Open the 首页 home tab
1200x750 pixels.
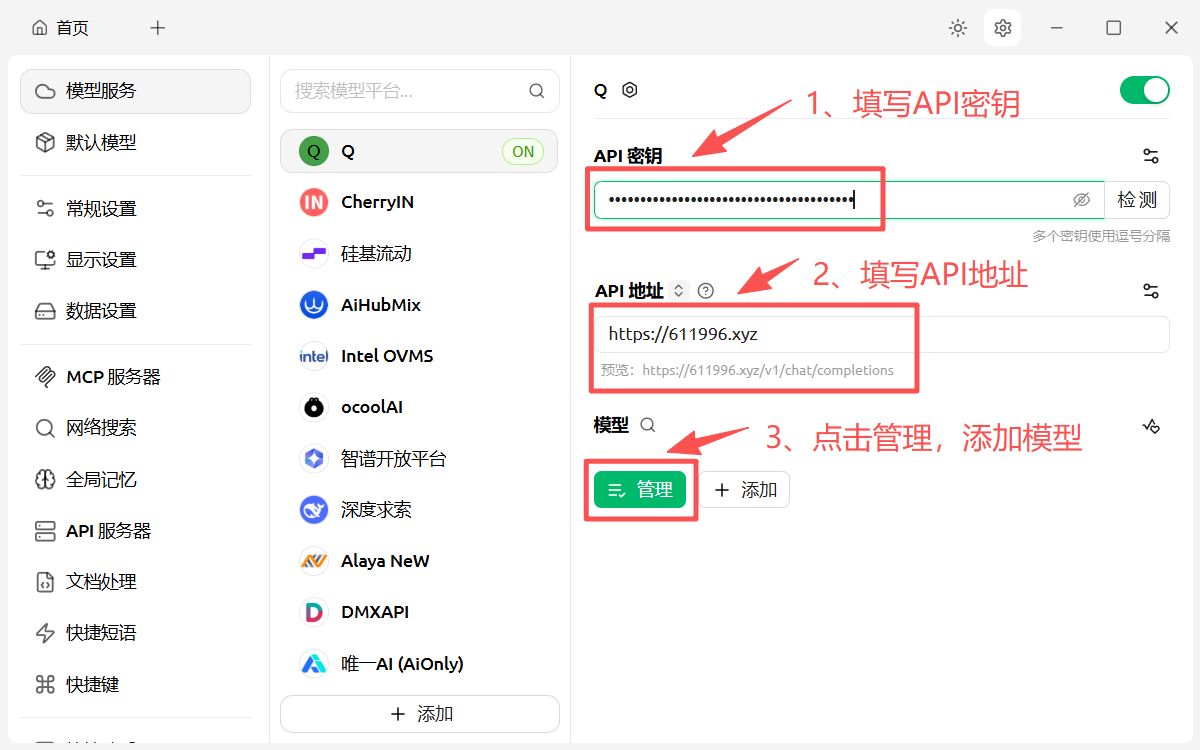pyautogui.click(x=60, y=28)
